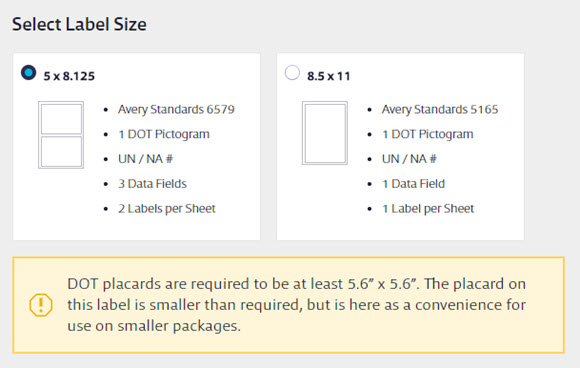Click the single-label sheet layout thumbnail
The height and width of the screenshot is (368, 580).
coord(325,133)
